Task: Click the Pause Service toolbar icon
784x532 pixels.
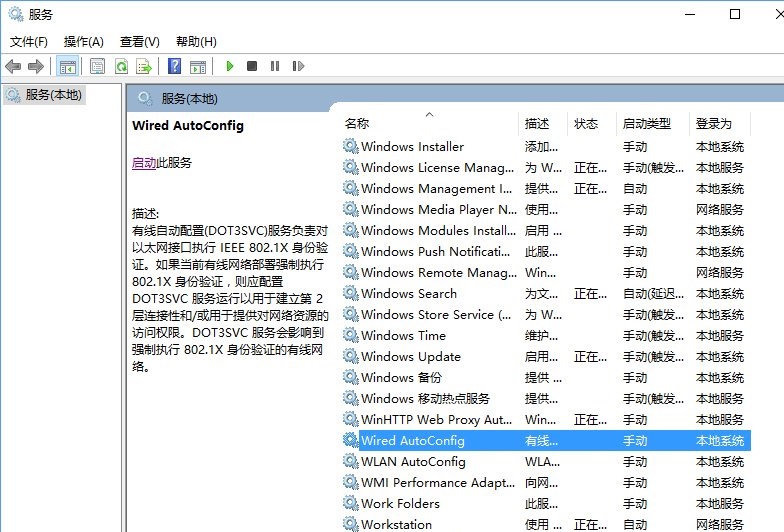Action: [275, 66]
